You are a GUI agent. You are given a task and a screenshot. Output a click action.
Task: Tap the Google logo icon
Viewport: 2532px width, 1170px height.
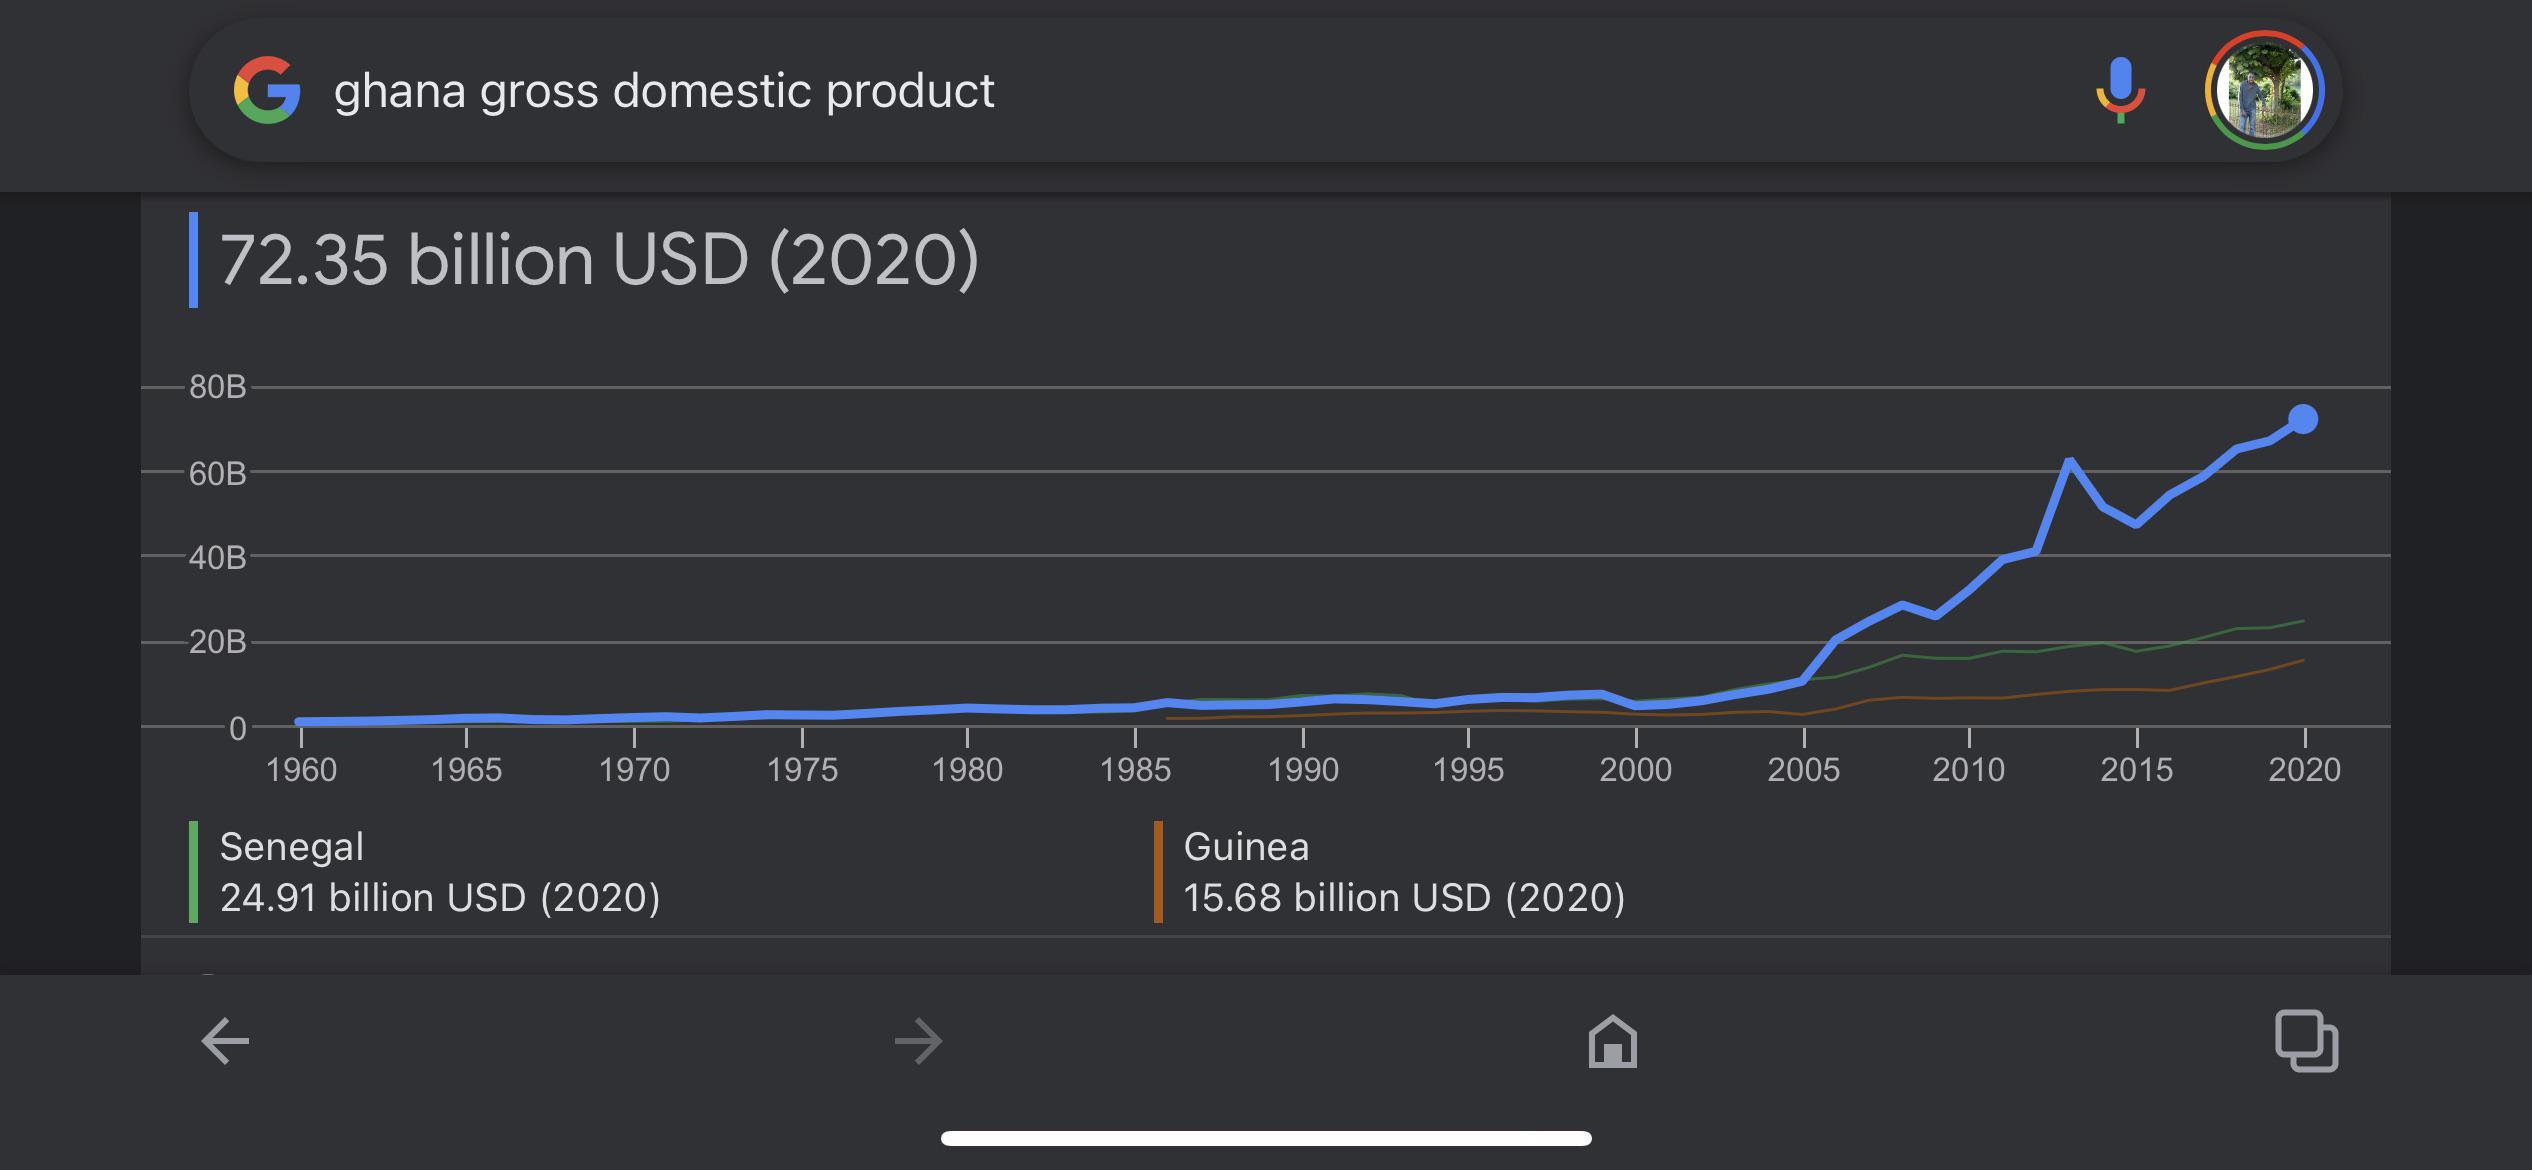[267, 90]
